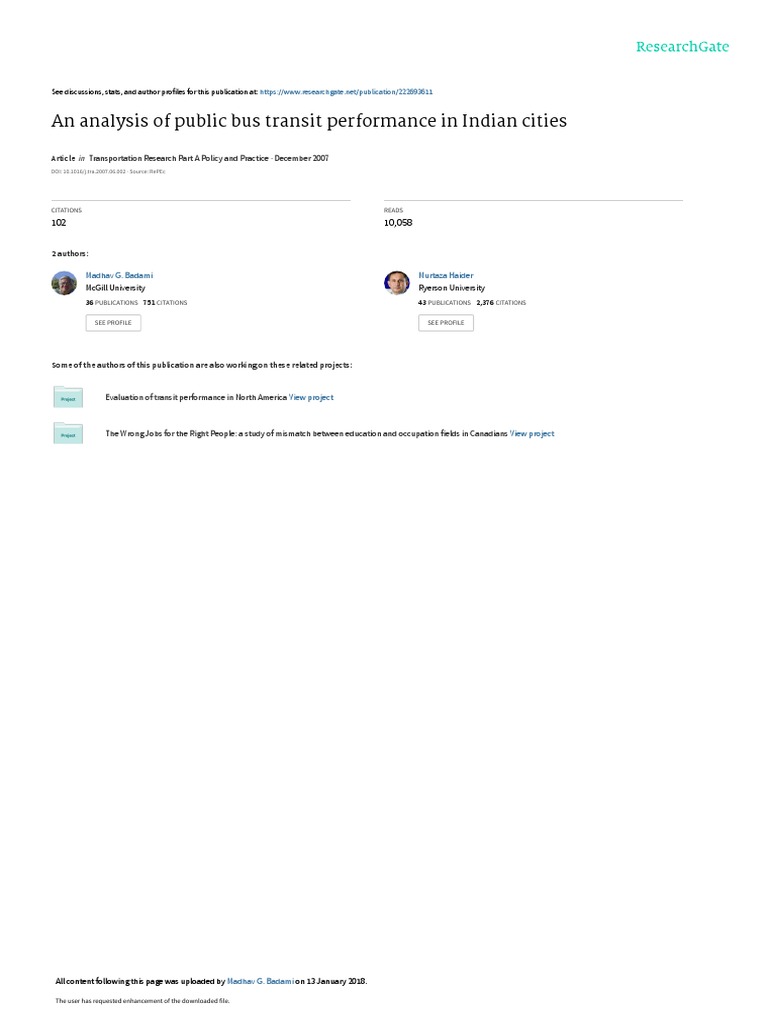Viewport: 768px width, 1024px height.
Task: Click Madhav G. Badami's profile photo
Action: point(64,283)
